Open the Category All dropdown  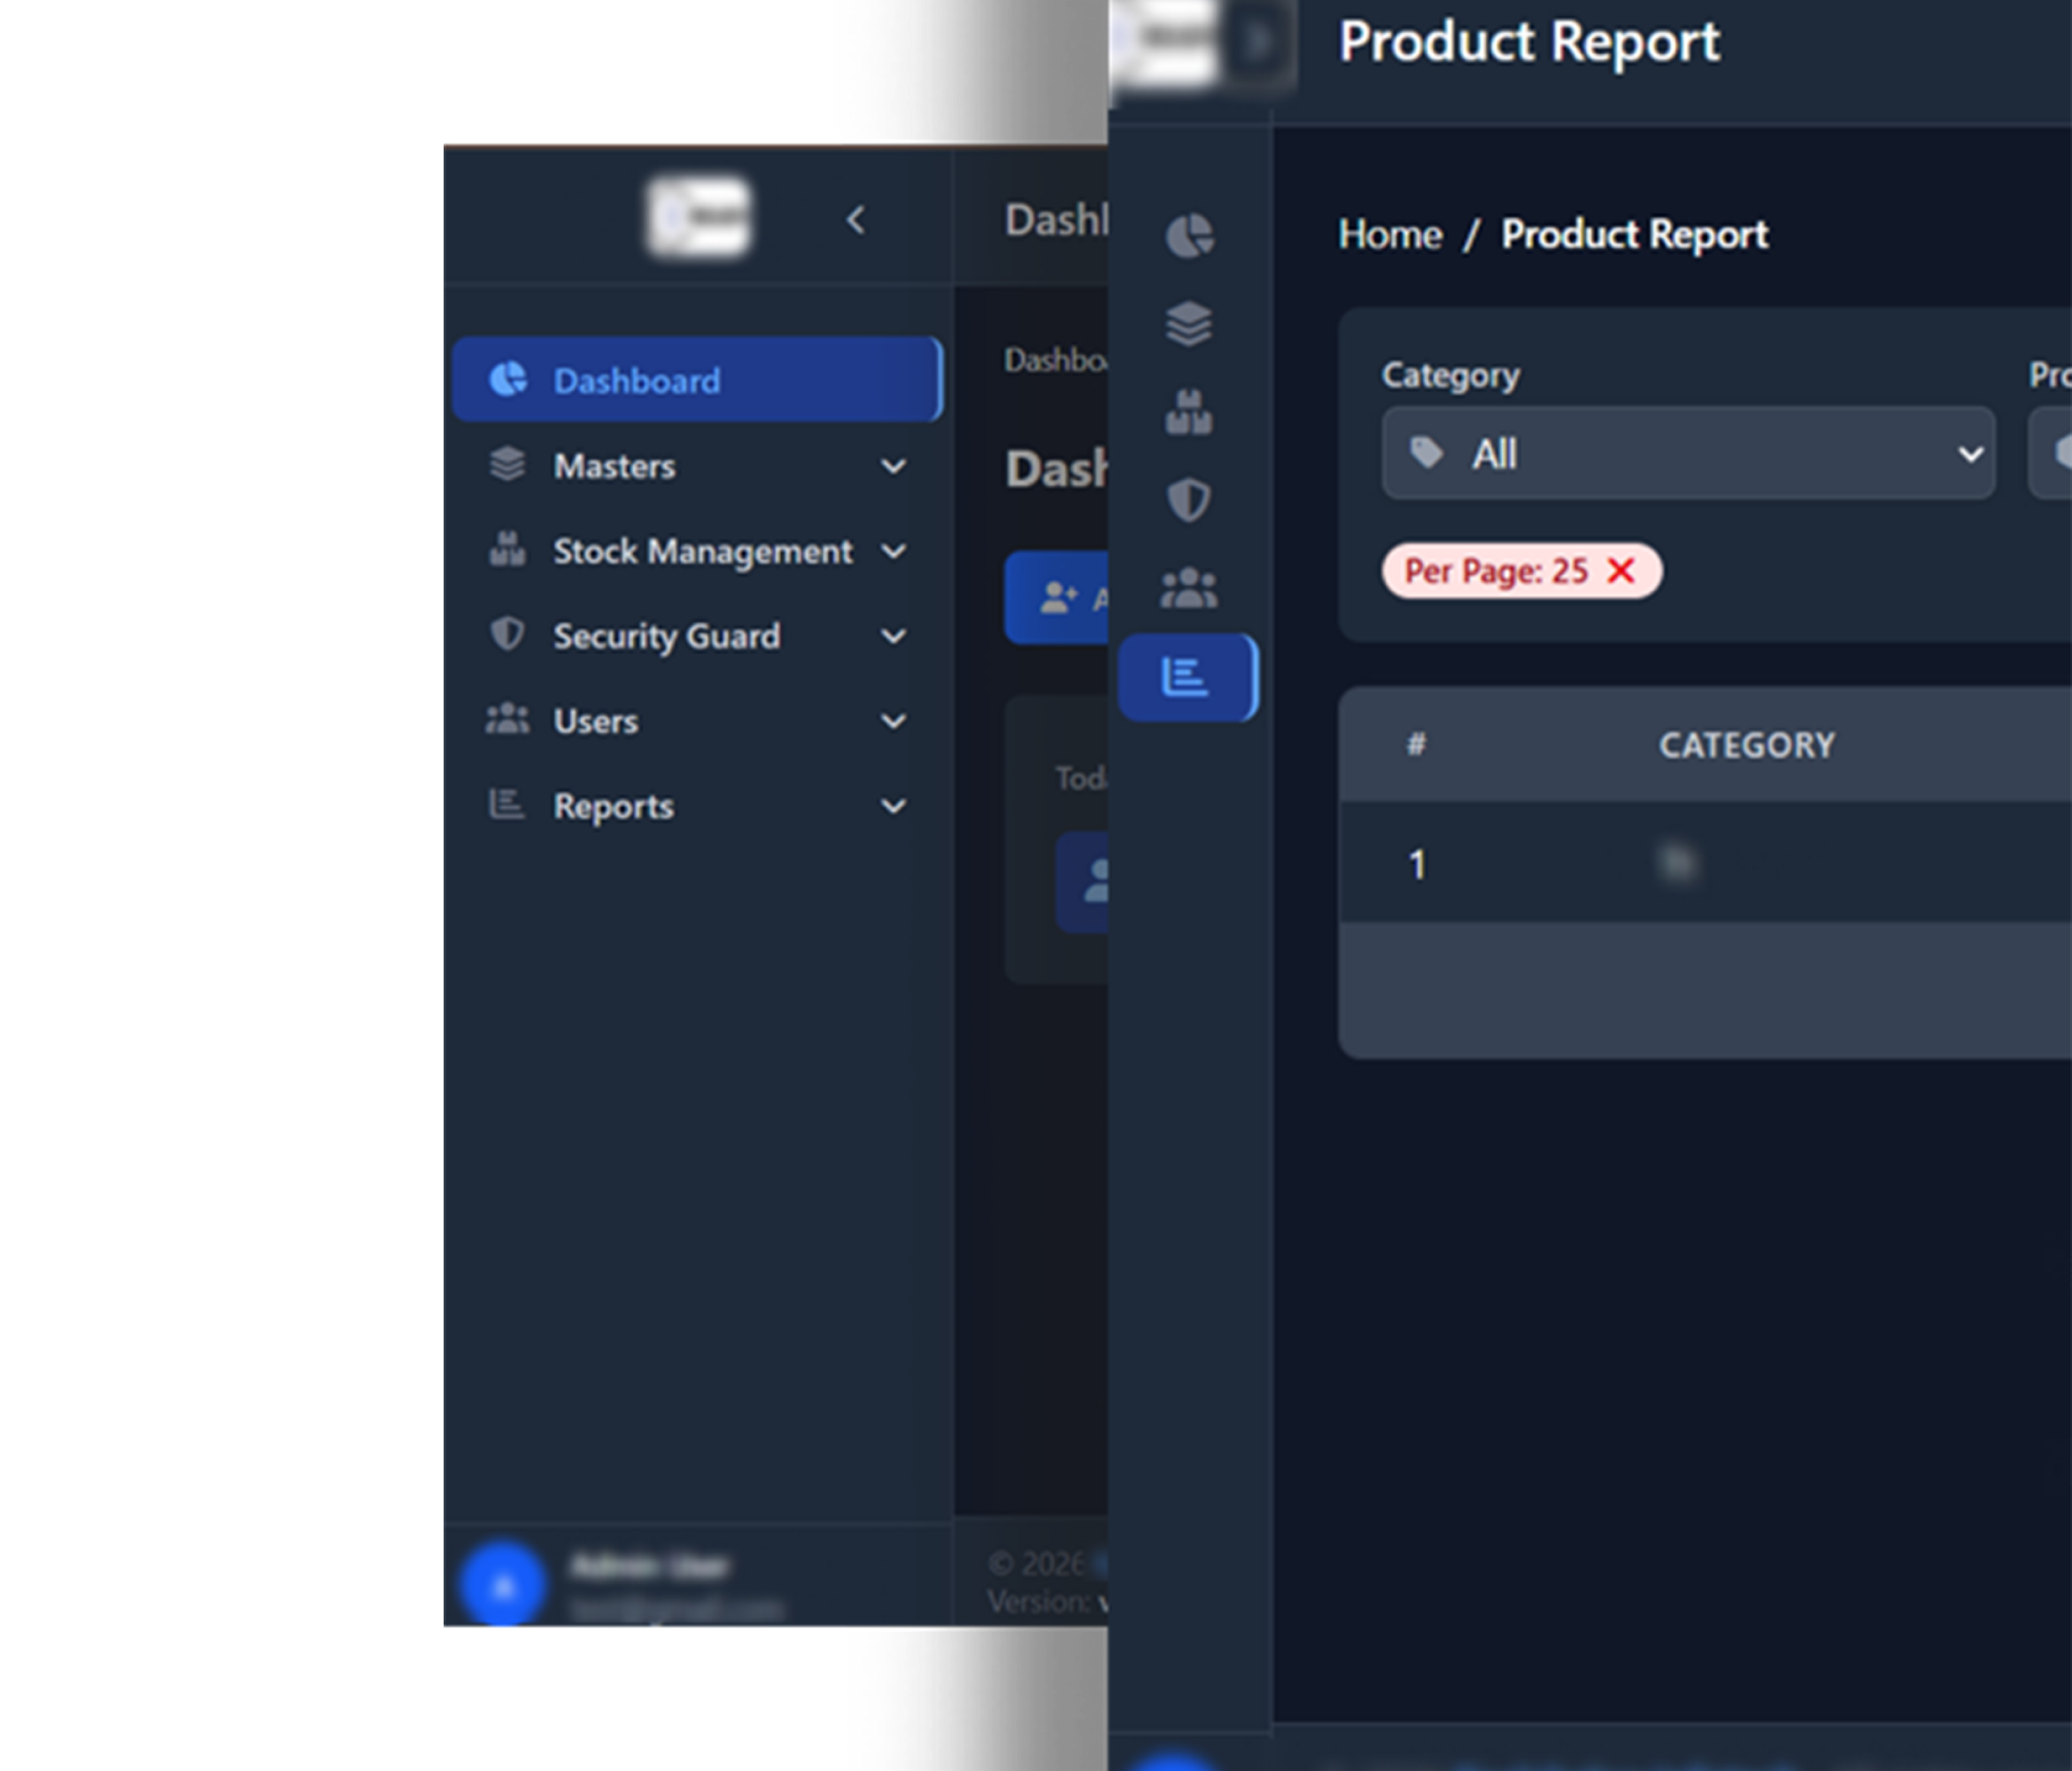tap(1688, 453)
